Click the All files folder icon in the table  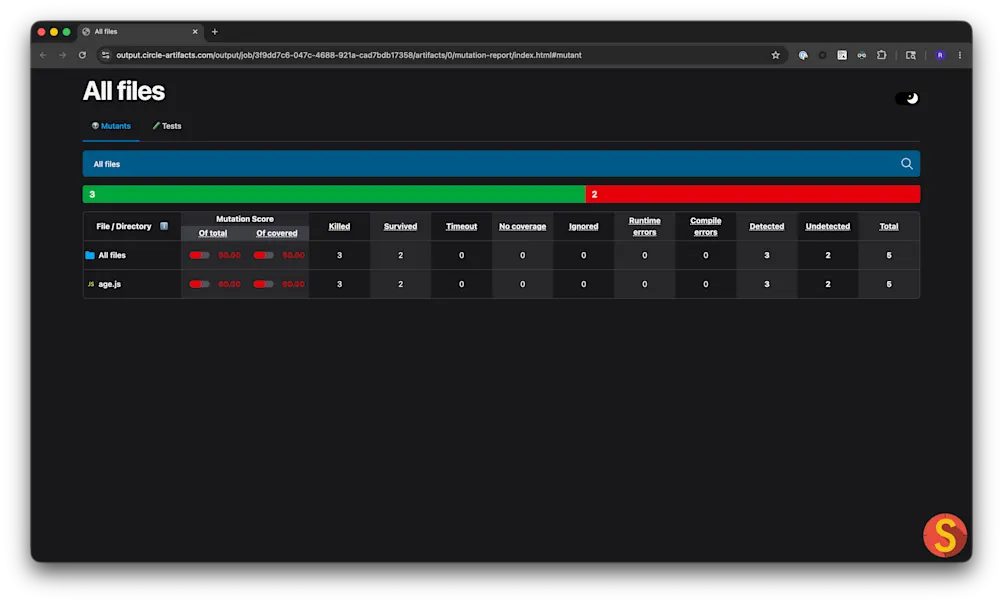(90, 255)
